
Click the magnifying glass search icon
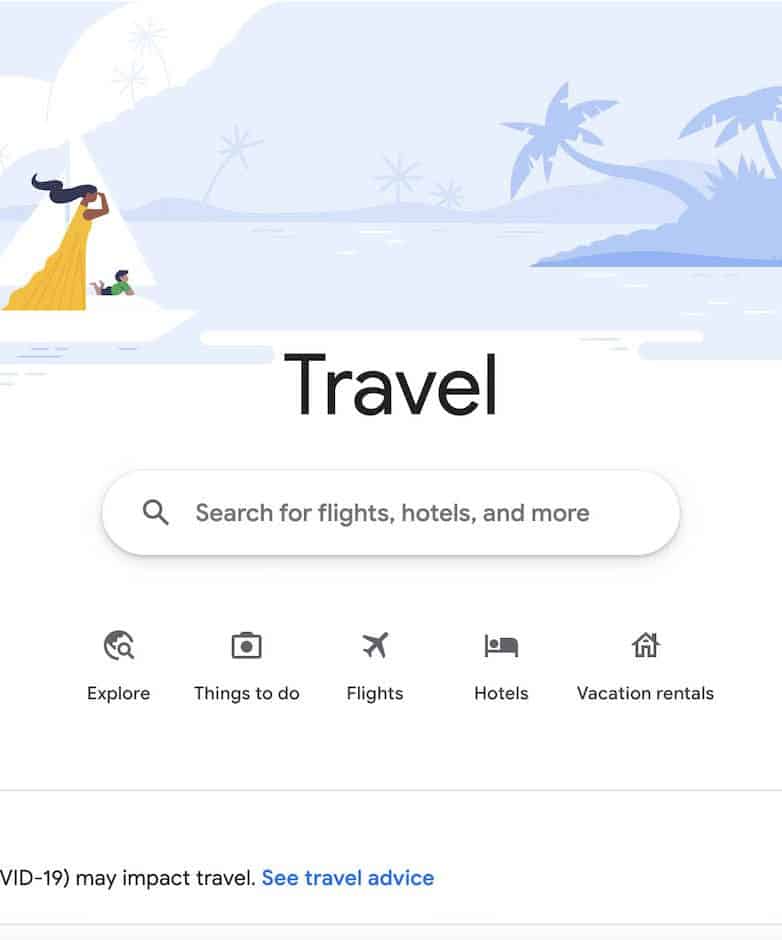pyautogui.click(x=155, y=513)
